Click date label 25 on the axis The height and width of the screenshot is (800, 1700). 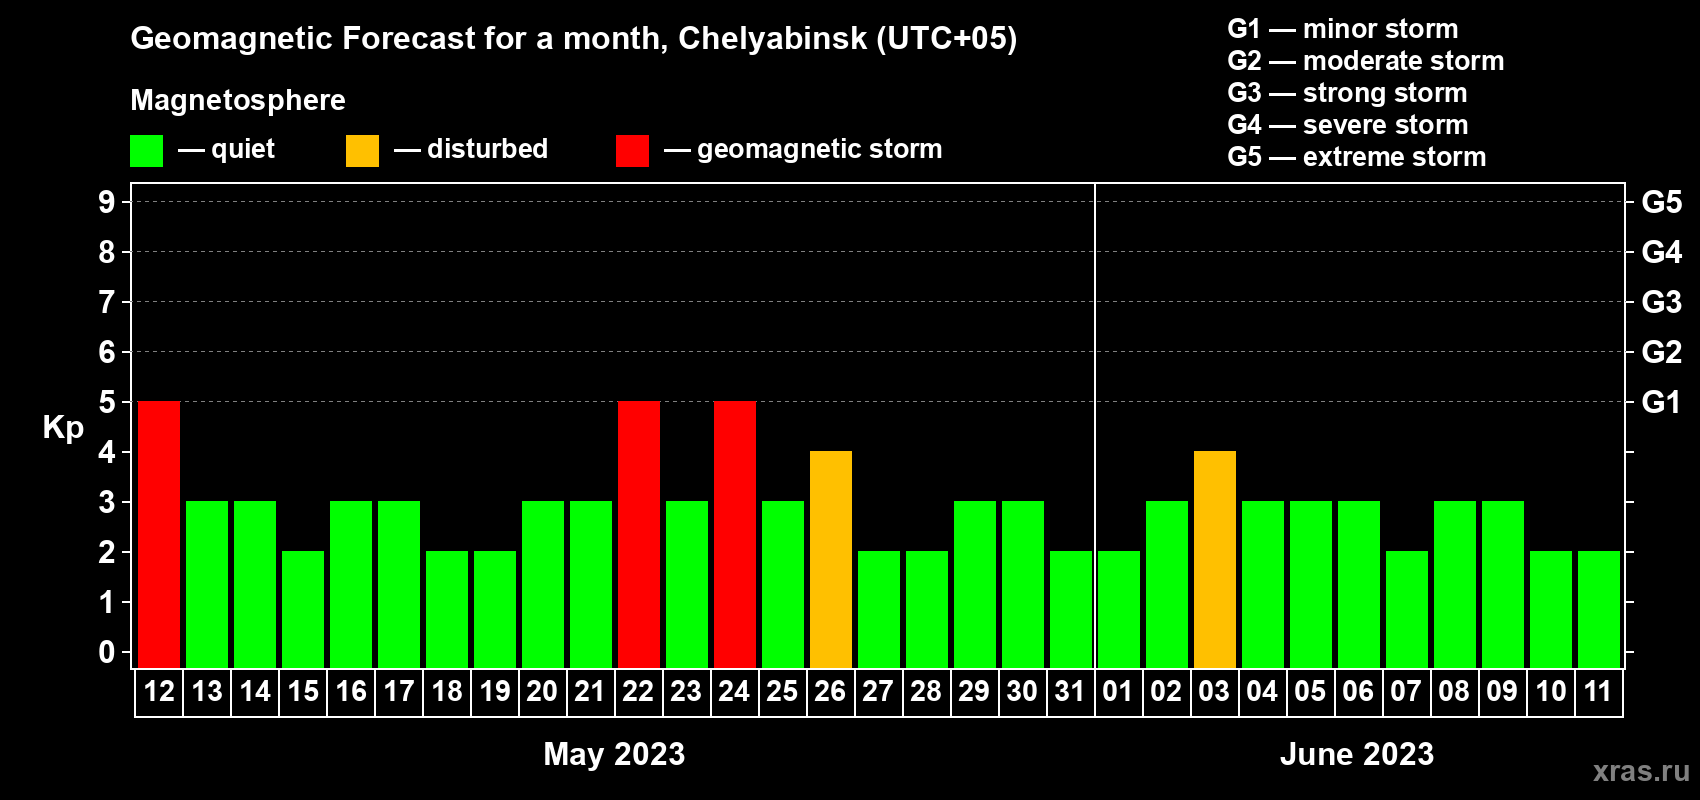[783, 691]
